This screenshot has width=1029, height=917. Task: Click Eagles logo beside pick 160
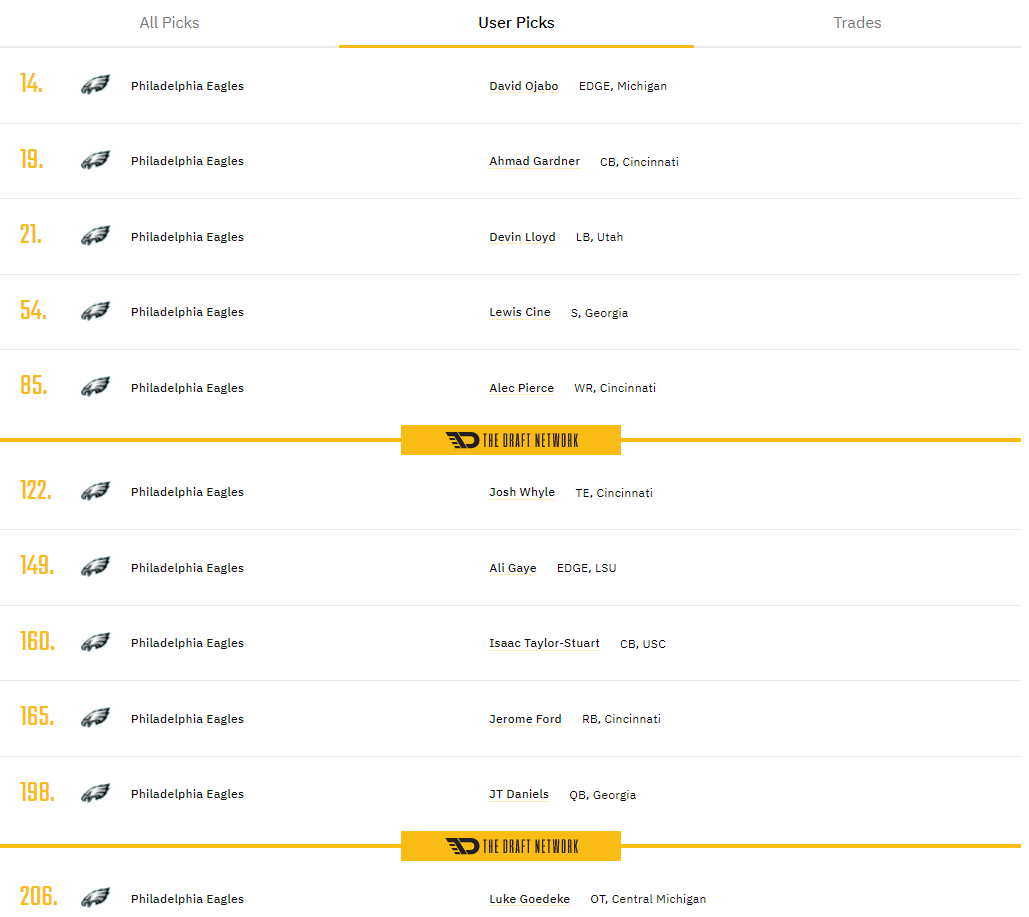coord(95,643)
